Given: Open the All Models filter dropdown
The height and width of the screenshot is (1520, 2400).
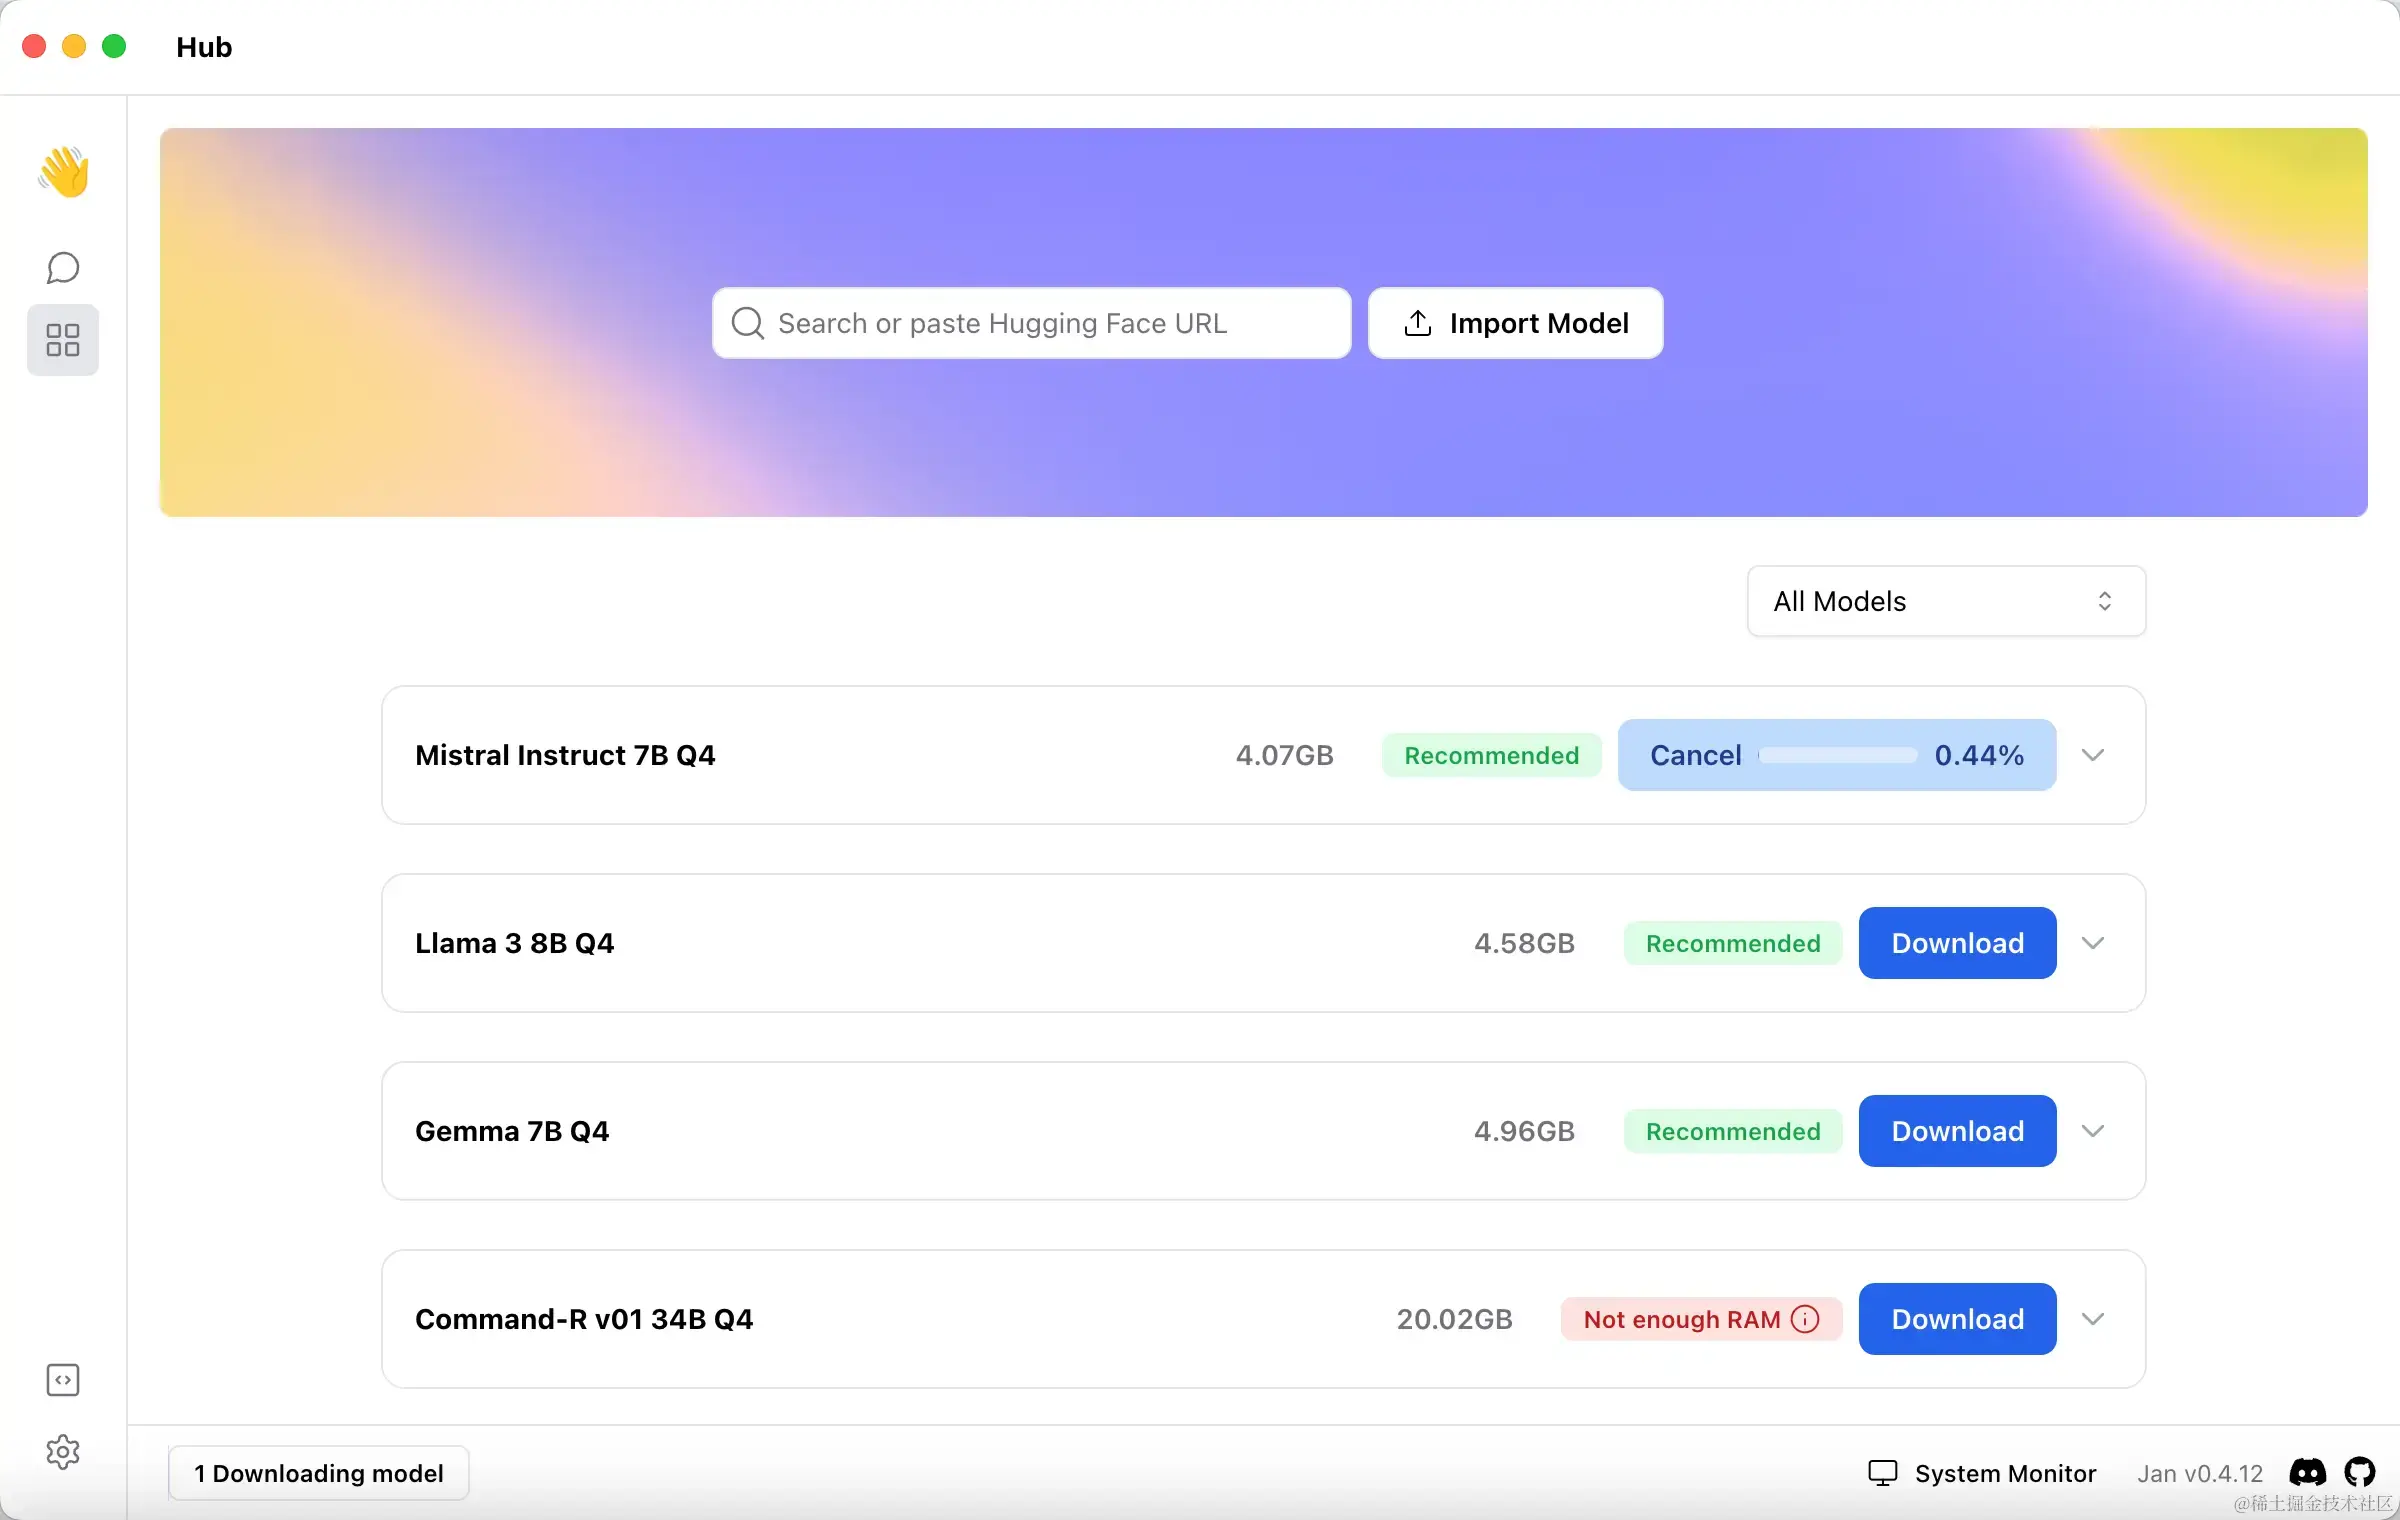Looking at the screenshot, I should pos(1945,601).
